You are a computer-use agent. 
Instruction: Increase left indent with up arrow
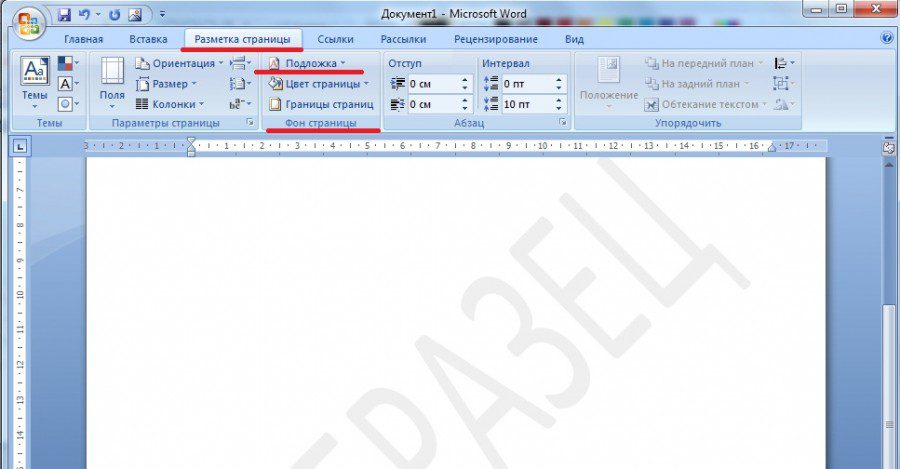(465, 80)
